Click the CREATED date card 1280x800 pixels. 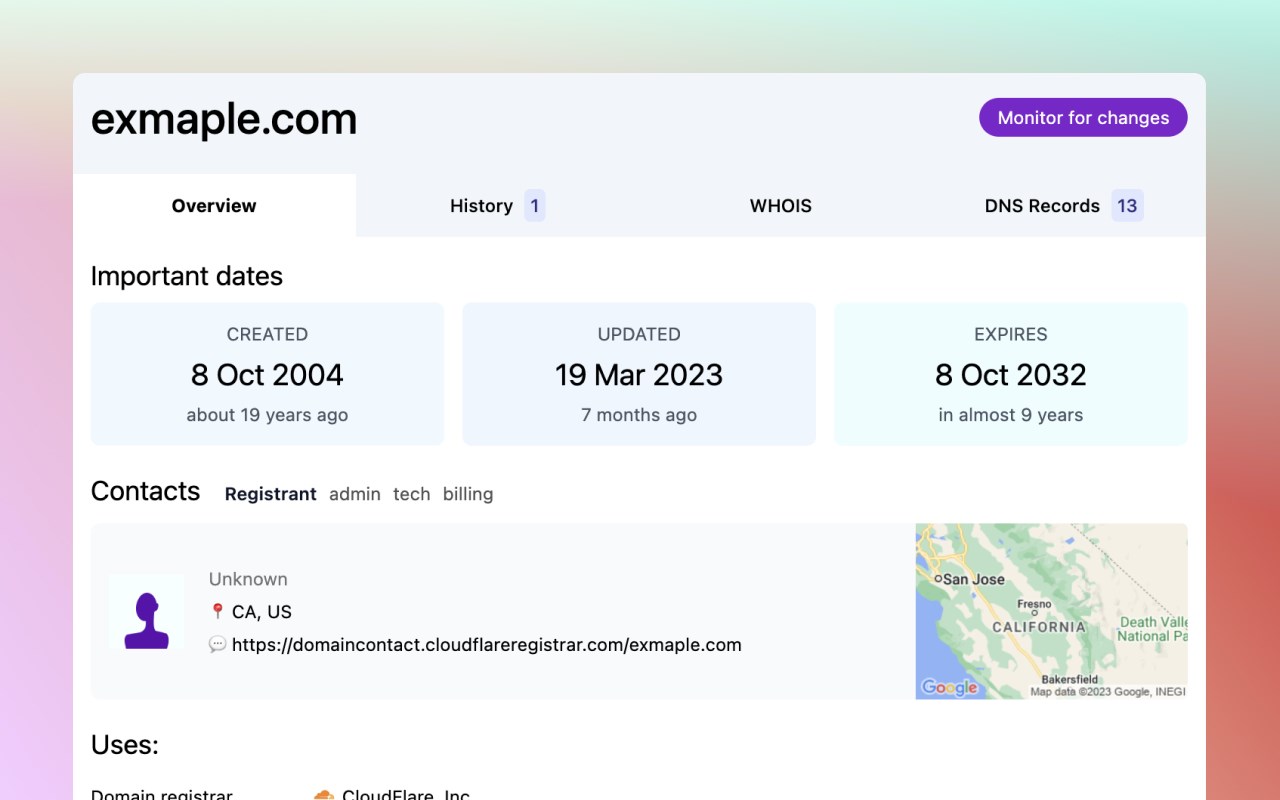[267, 374]
